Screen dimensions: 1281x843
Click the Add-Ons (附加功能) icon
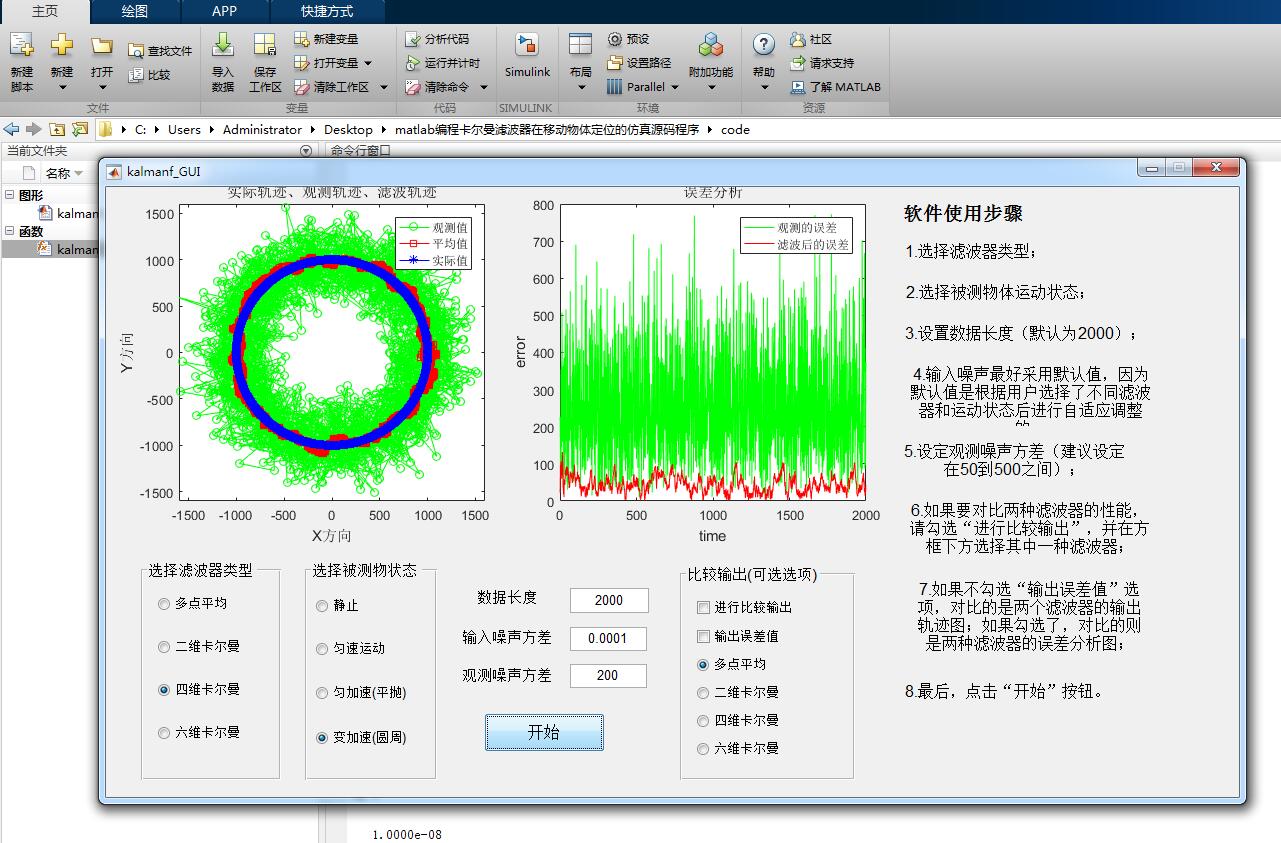(711, 45)
